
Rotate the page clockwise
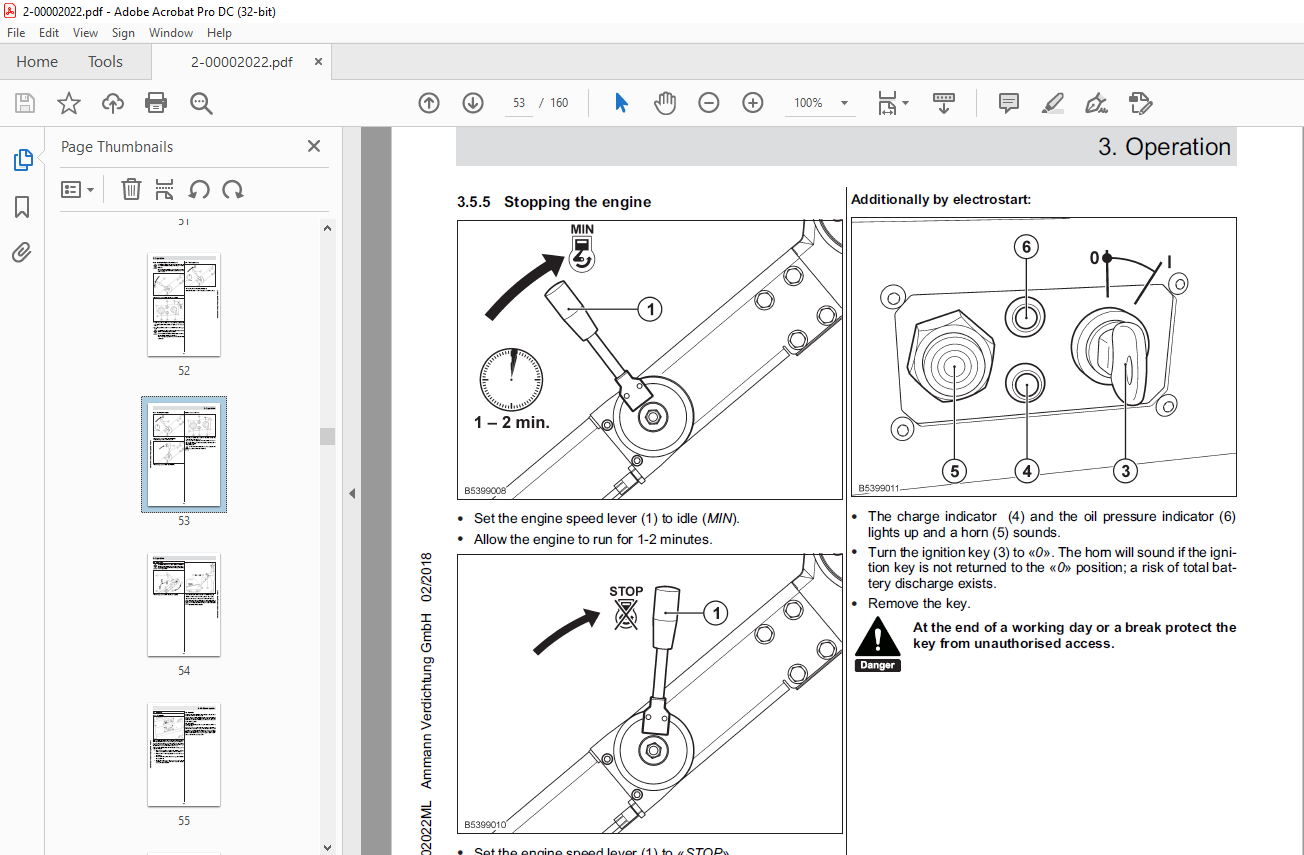tap(233, 189)
